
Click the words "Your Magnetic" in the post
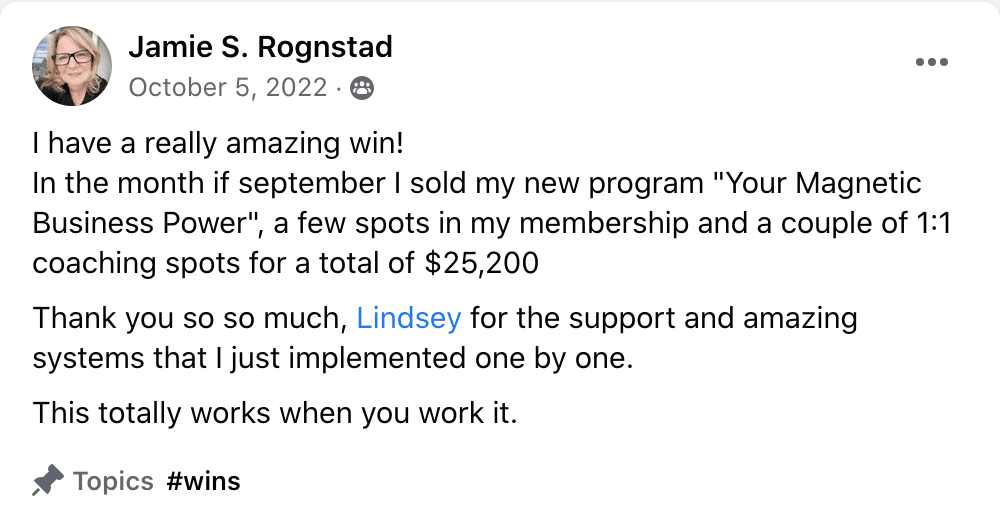tap(816, 184)
